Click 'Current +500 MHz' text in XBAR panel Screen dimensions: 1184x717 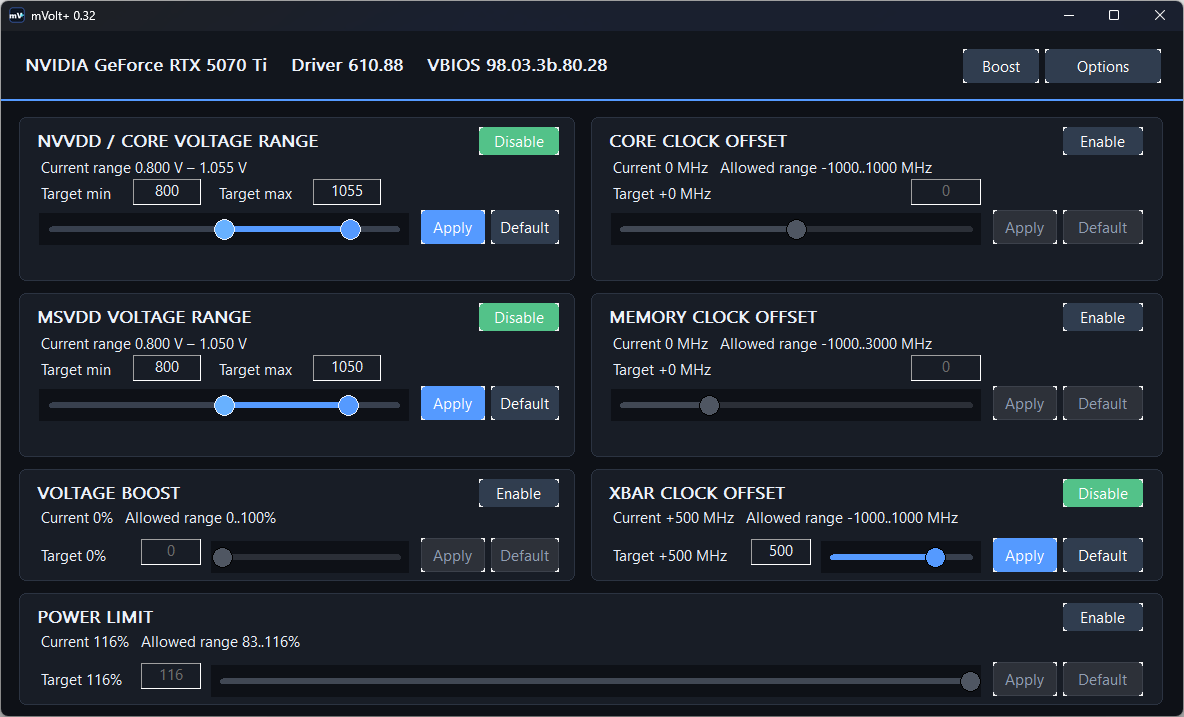point(674,518)
